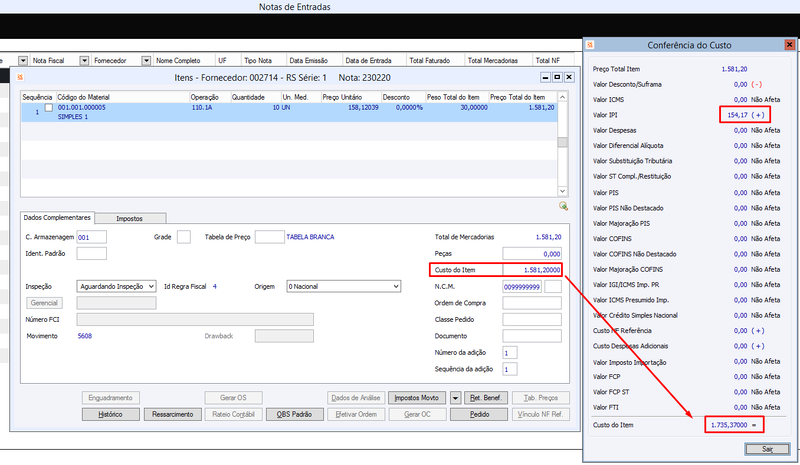Click the Histórico button

pyautogui.click(x=111, y=414)
